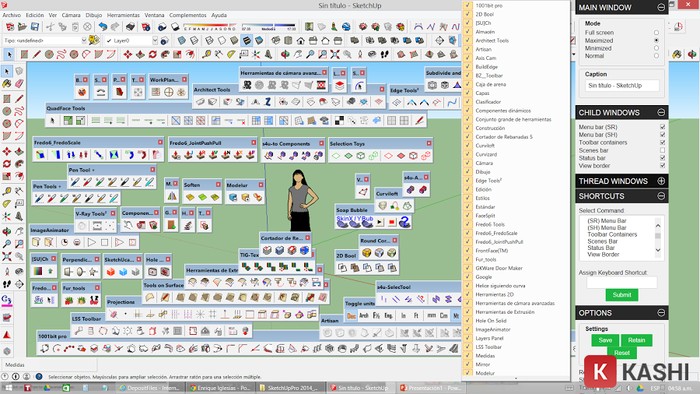Click the play icon in Soap Bubble toolbar

click(x=379, y=221)
